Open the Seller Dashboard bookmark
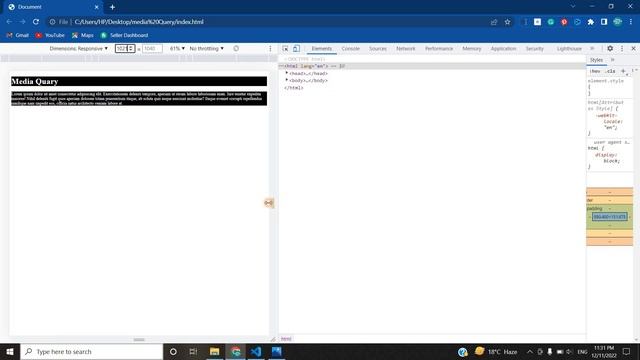The width and height of the screenshot is (640, 360). [x=124, y=36]
